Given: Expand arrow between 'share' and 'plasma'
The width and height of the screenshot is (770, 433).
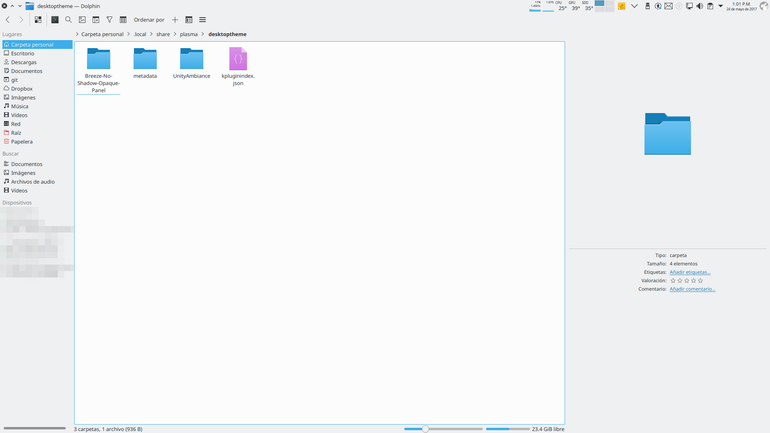Looking at the screenshot, I should coord(175,34).
